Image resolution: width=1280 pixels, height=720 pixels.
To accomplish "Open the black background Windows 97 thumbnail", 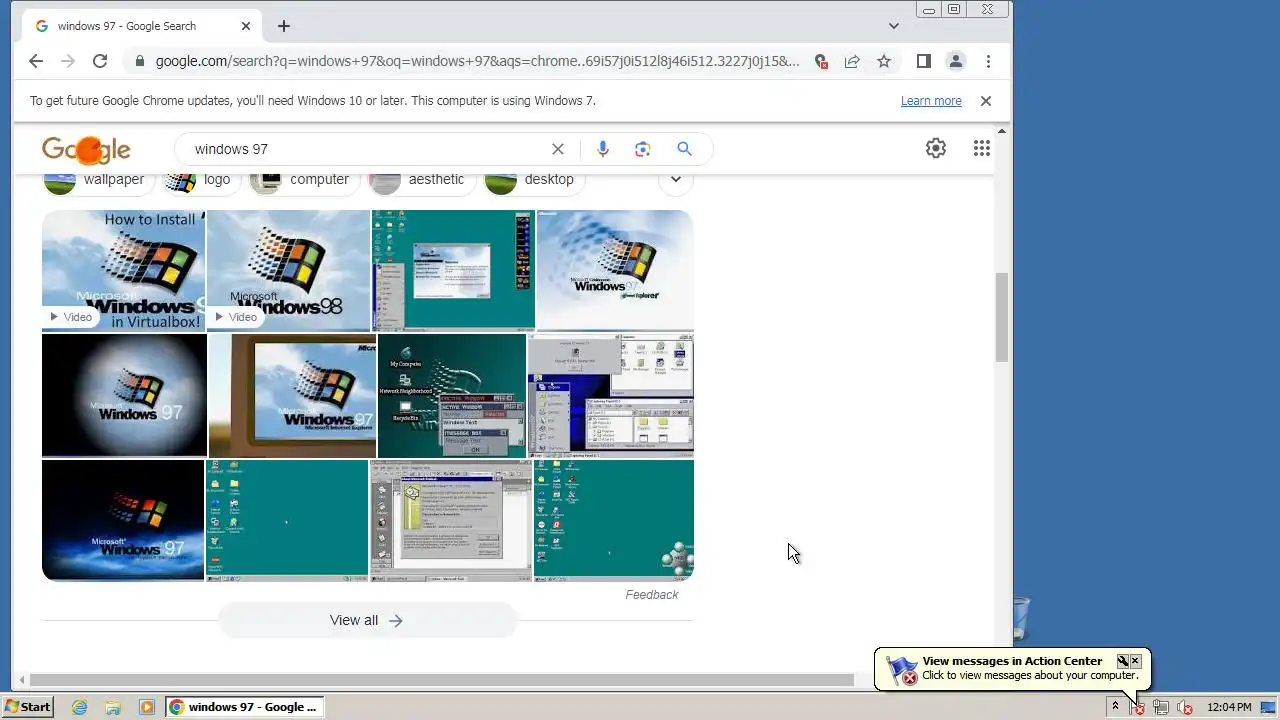I will click(x=124, y=395).
